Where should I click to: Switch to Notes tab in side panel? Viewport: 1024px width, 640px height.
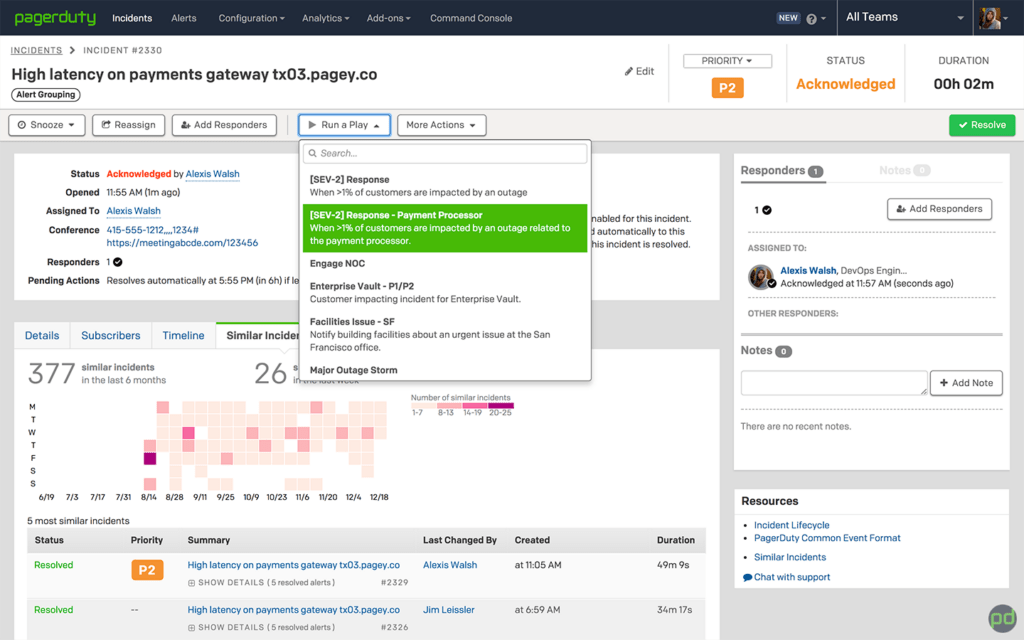(904, 170)
